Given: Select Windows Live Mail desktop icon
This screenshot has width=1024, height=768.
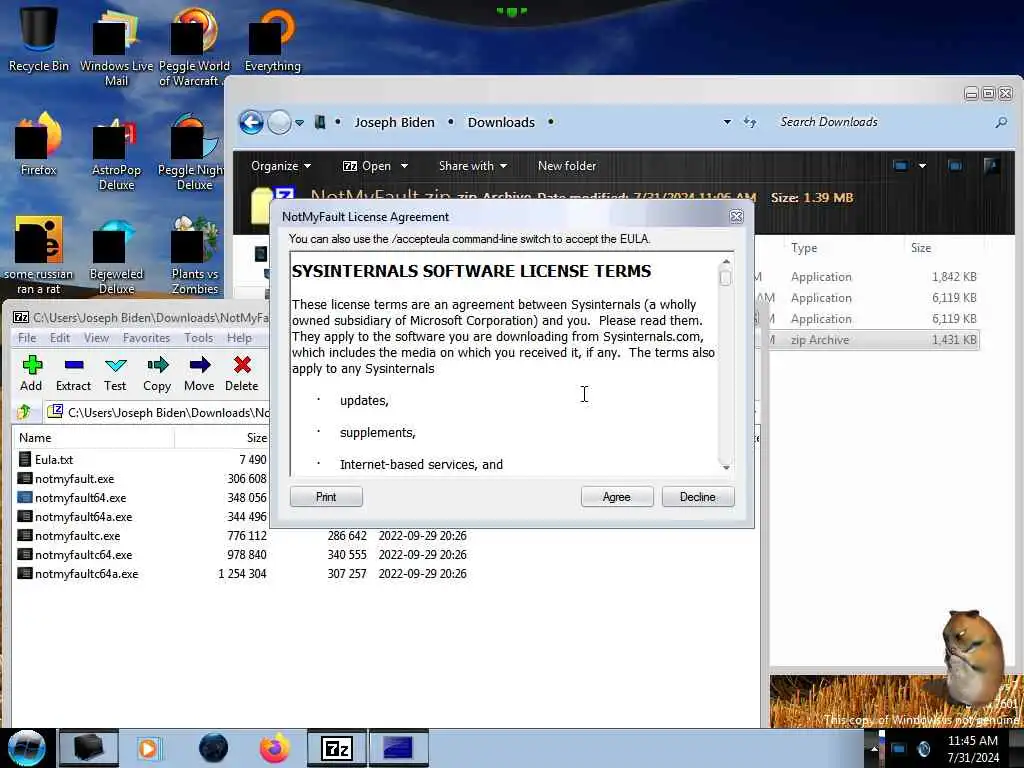Looking at the screenshot, I should 116,47.
